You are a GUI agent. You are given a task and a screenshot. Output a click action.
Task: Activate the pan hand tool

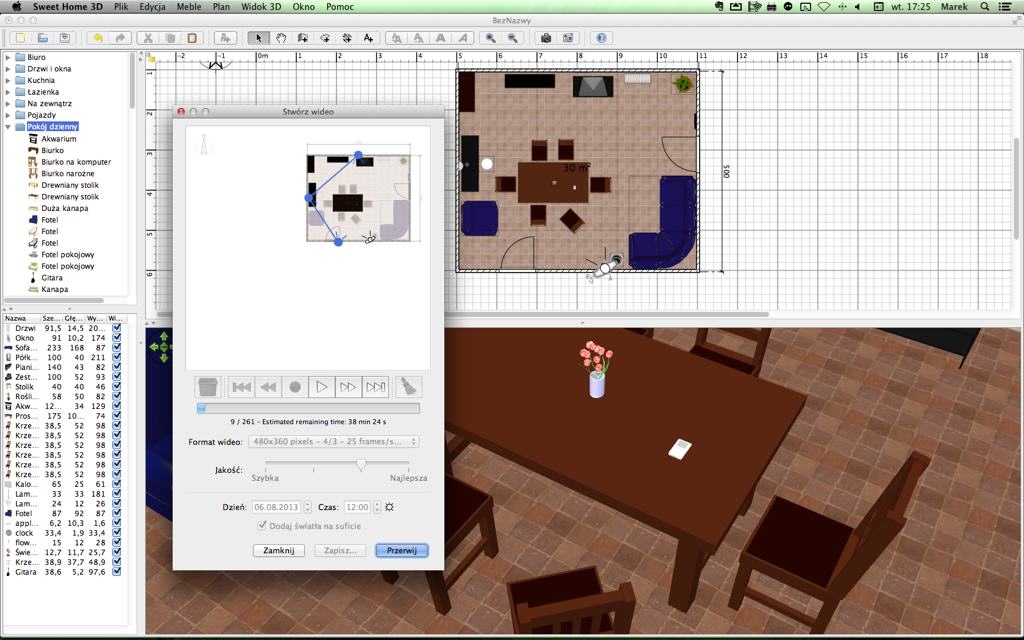pyautogui.click(x=281, y=38)
